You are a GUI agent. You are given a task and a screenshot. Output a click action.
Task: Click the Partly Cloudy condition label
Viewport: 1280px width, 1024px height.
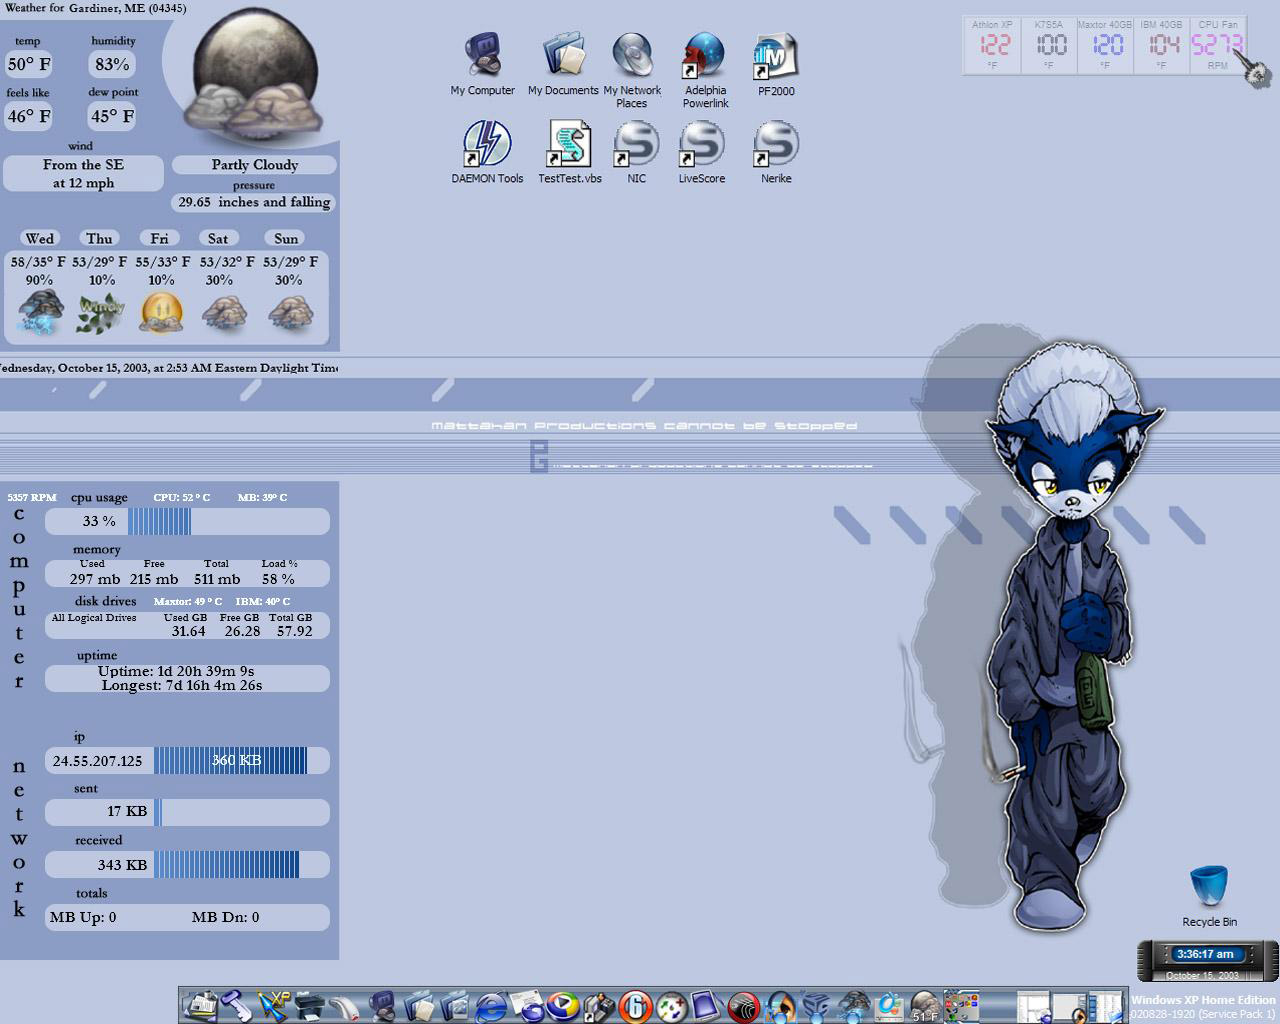(254, 165)
